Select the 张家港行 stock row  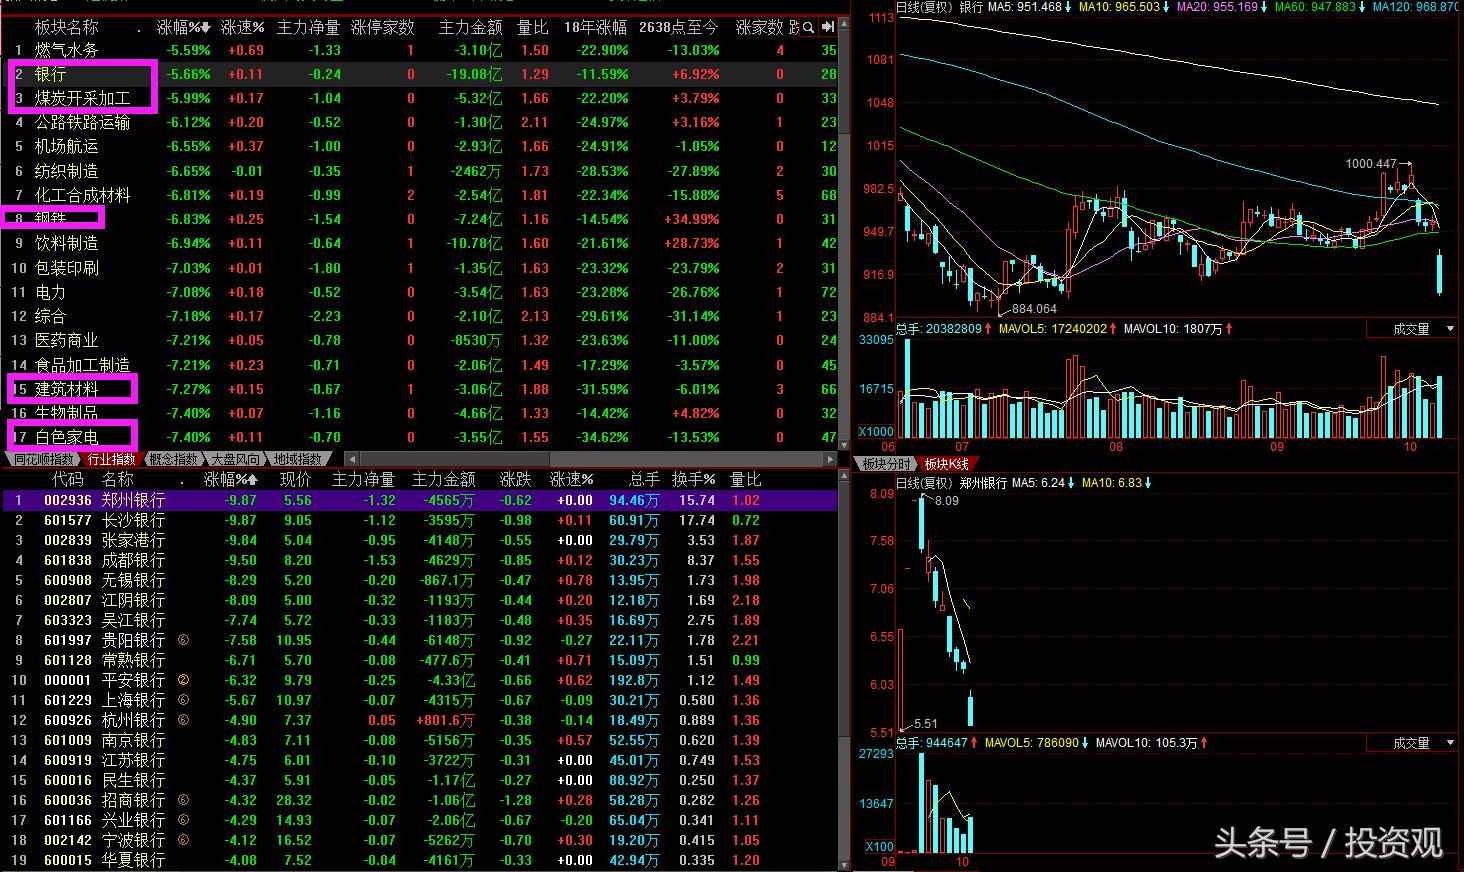coord(419,540)
